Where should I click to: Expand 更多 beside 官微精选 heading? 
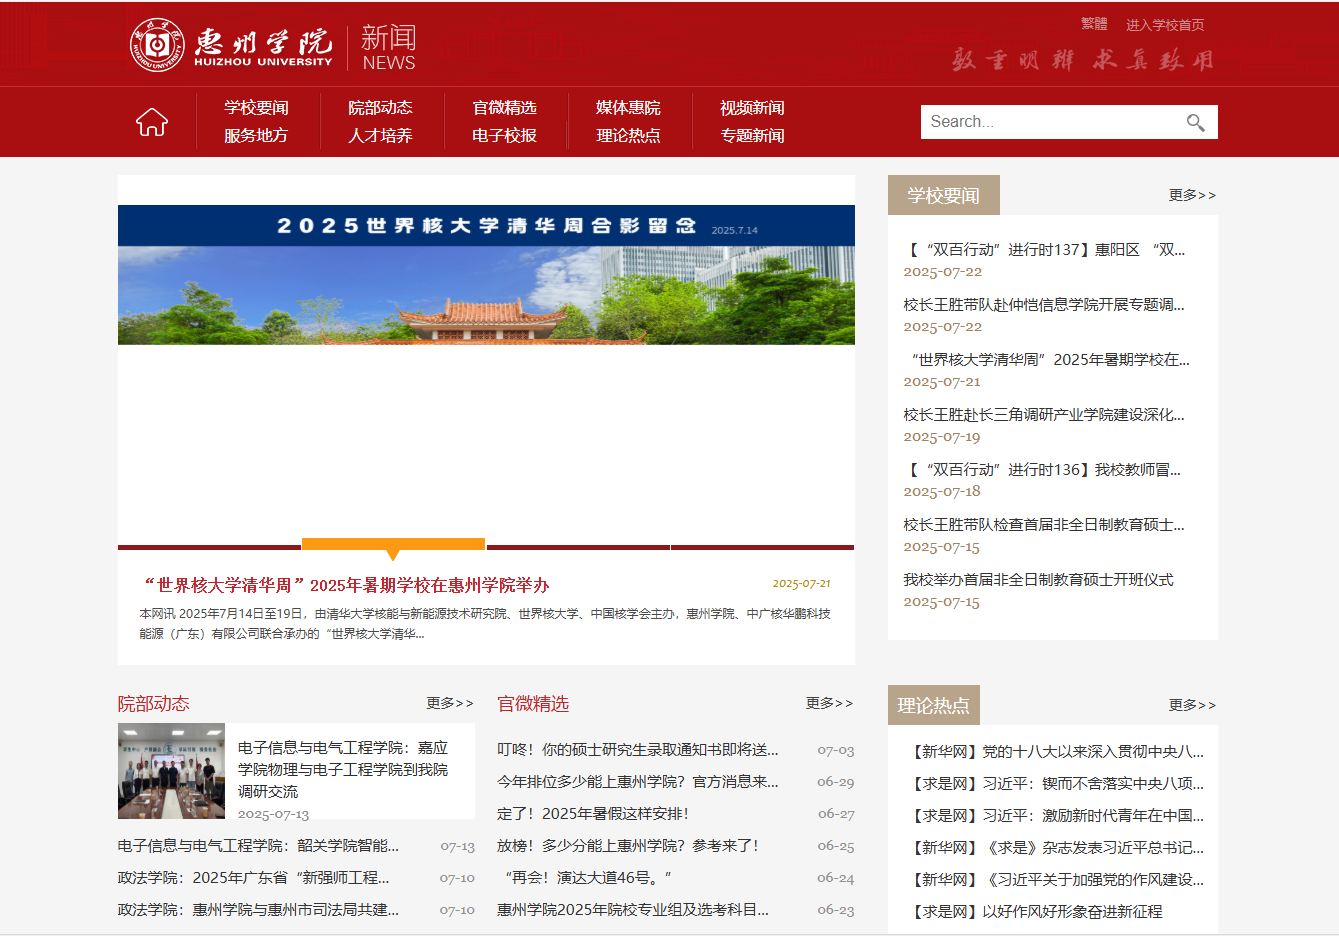coord(829,703)
